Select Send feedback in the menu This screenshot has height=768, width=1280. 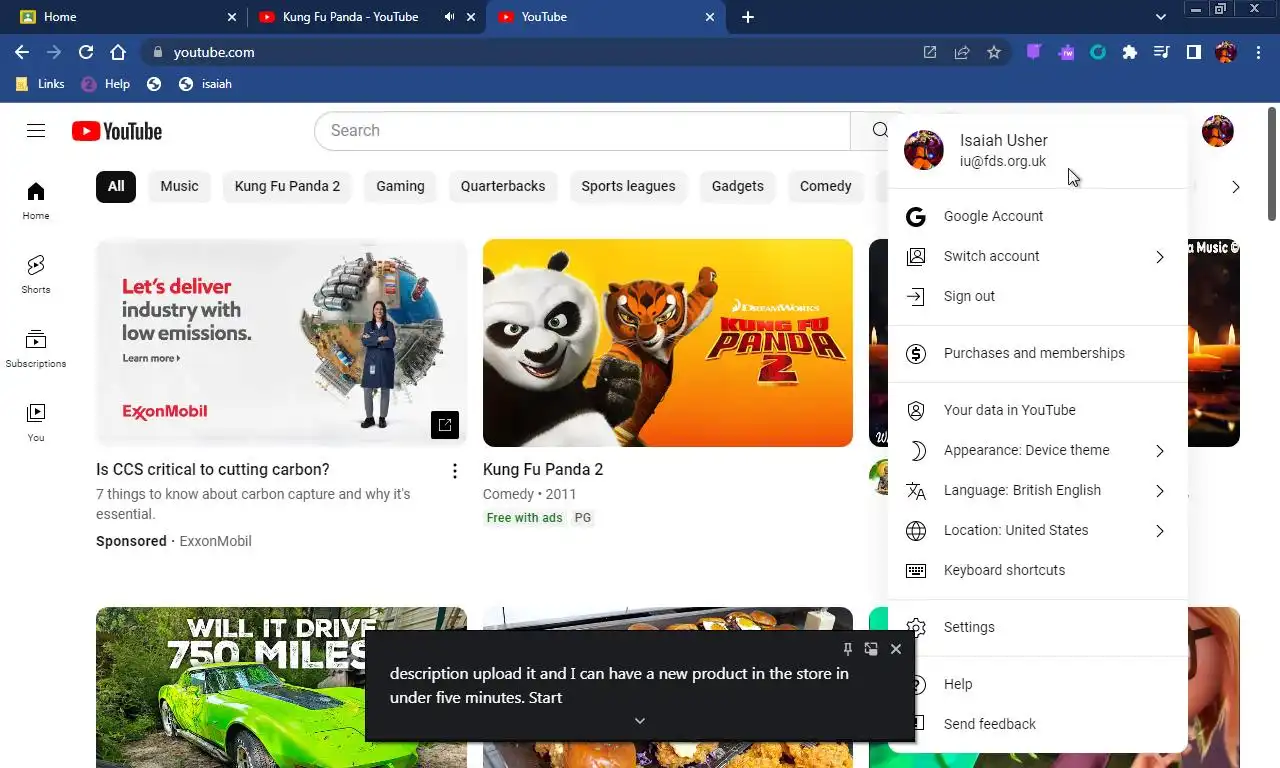[x=1038, y=724]
